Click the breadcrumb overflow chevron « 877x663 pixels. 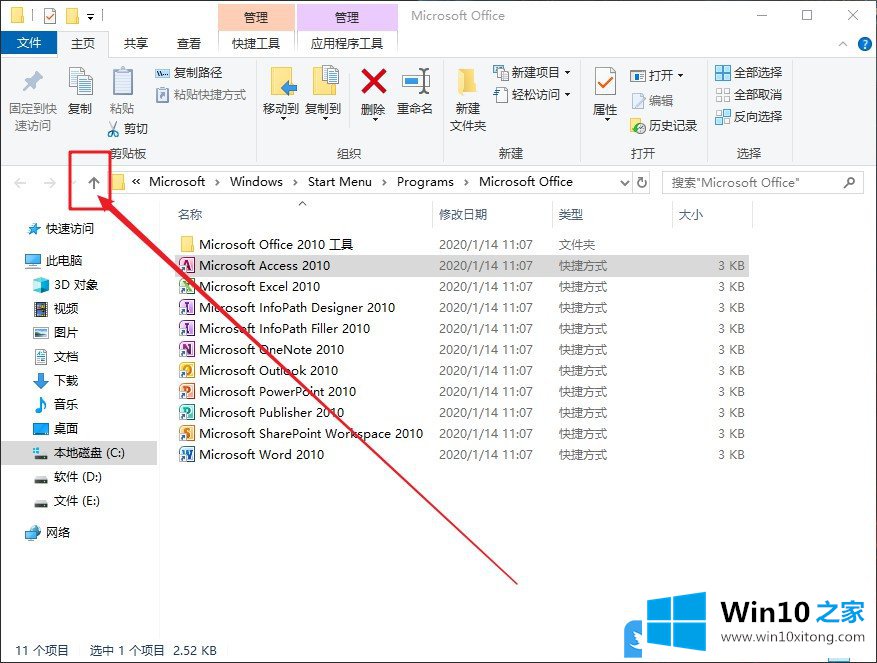pyautogui.click(x=136, y=182)
